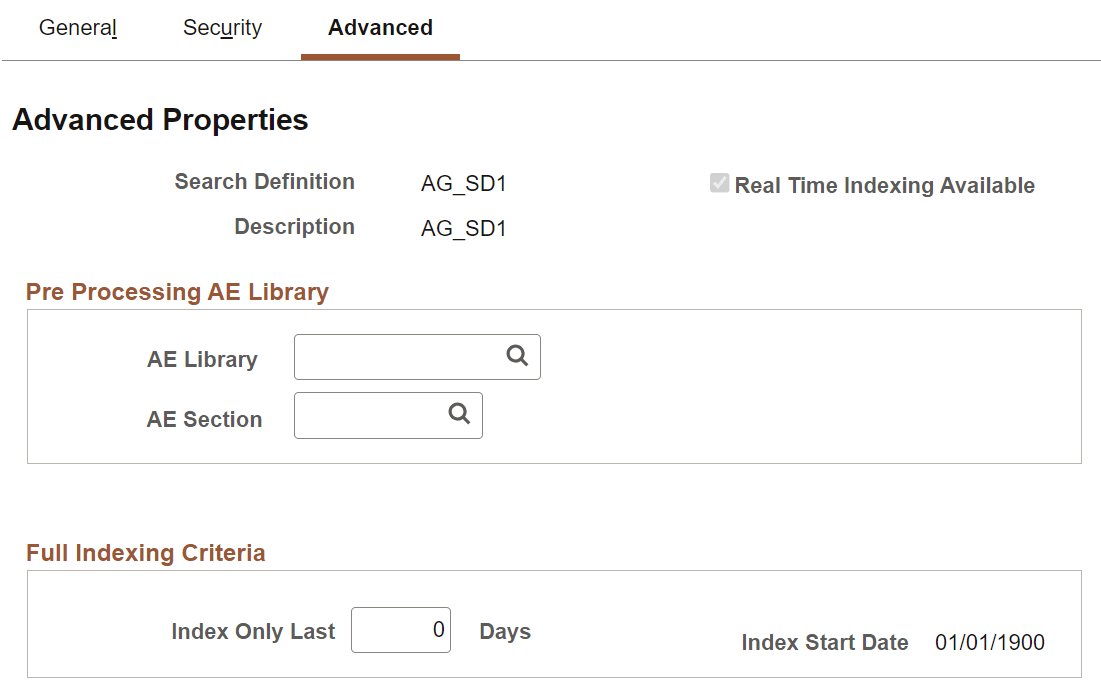Click the Real Time Indexing Available label

[x=884, y=185]
